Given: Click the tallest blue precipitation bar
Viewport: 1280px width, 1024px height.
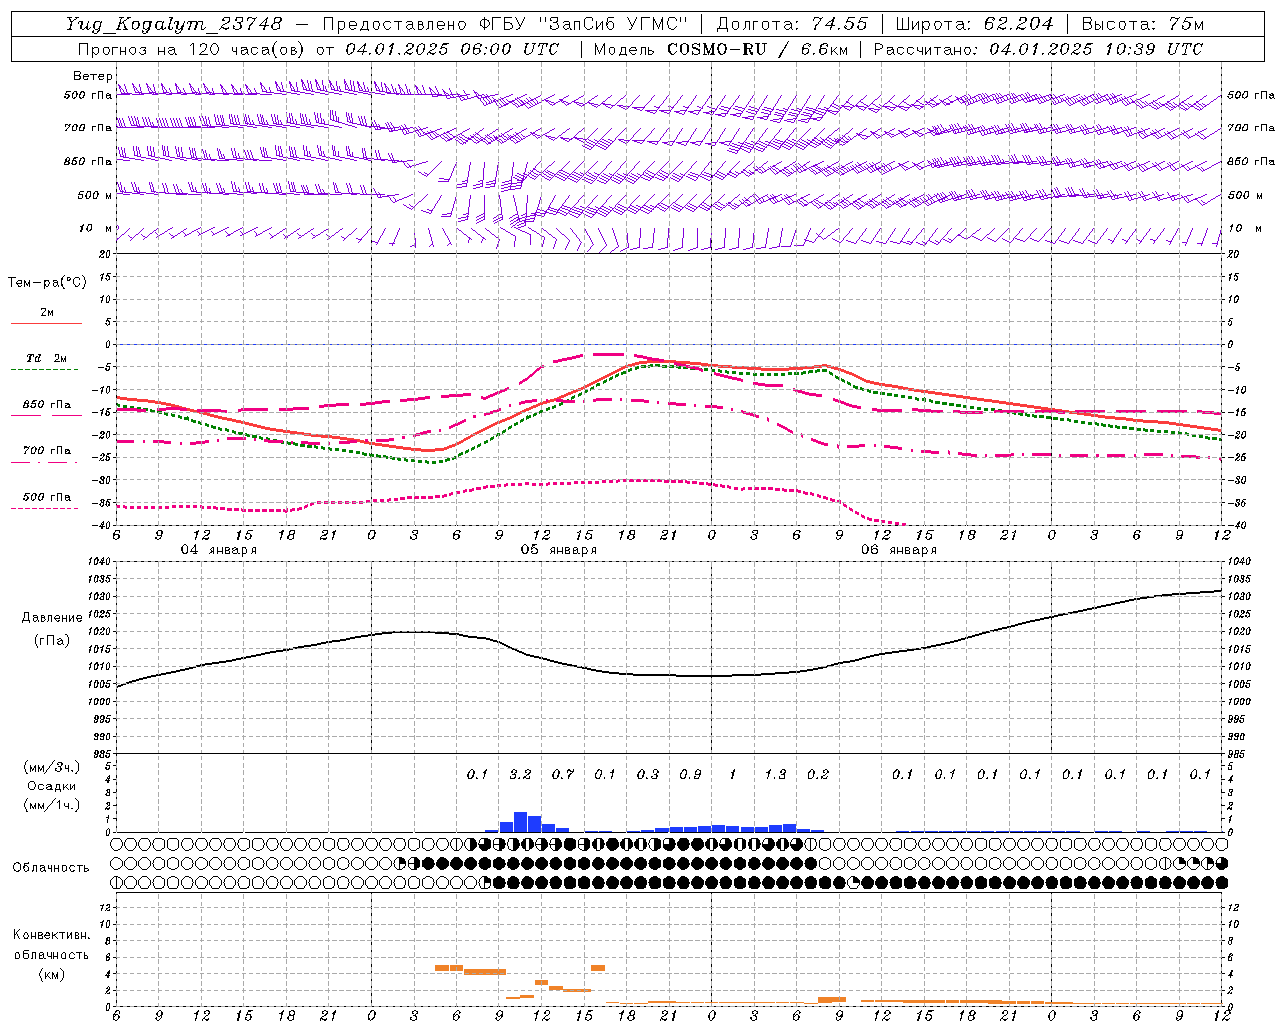Looking at the screenshot, I should click(520, 822).
